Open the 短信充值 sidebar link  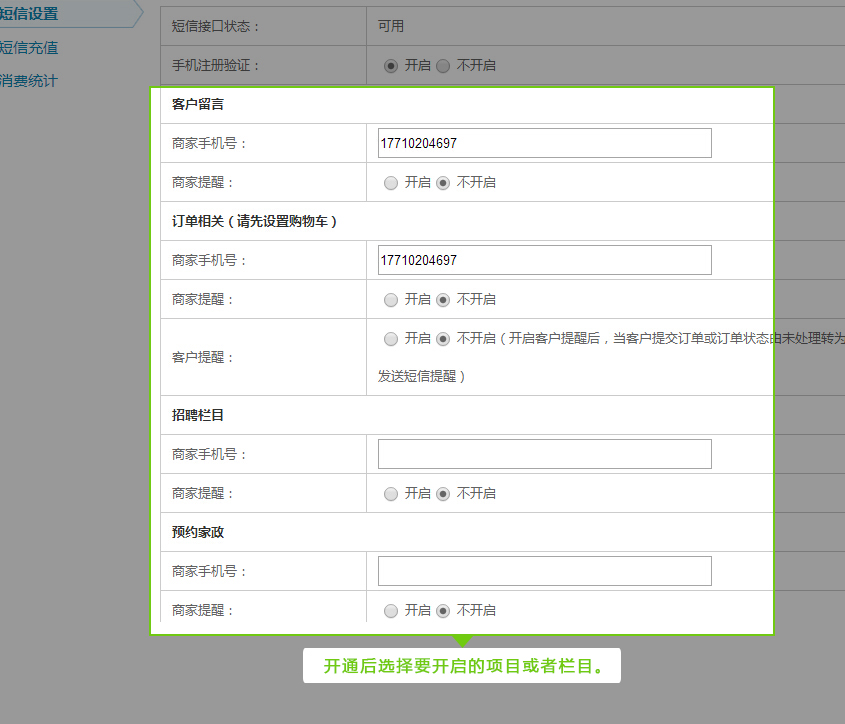(x=29, y=47)
